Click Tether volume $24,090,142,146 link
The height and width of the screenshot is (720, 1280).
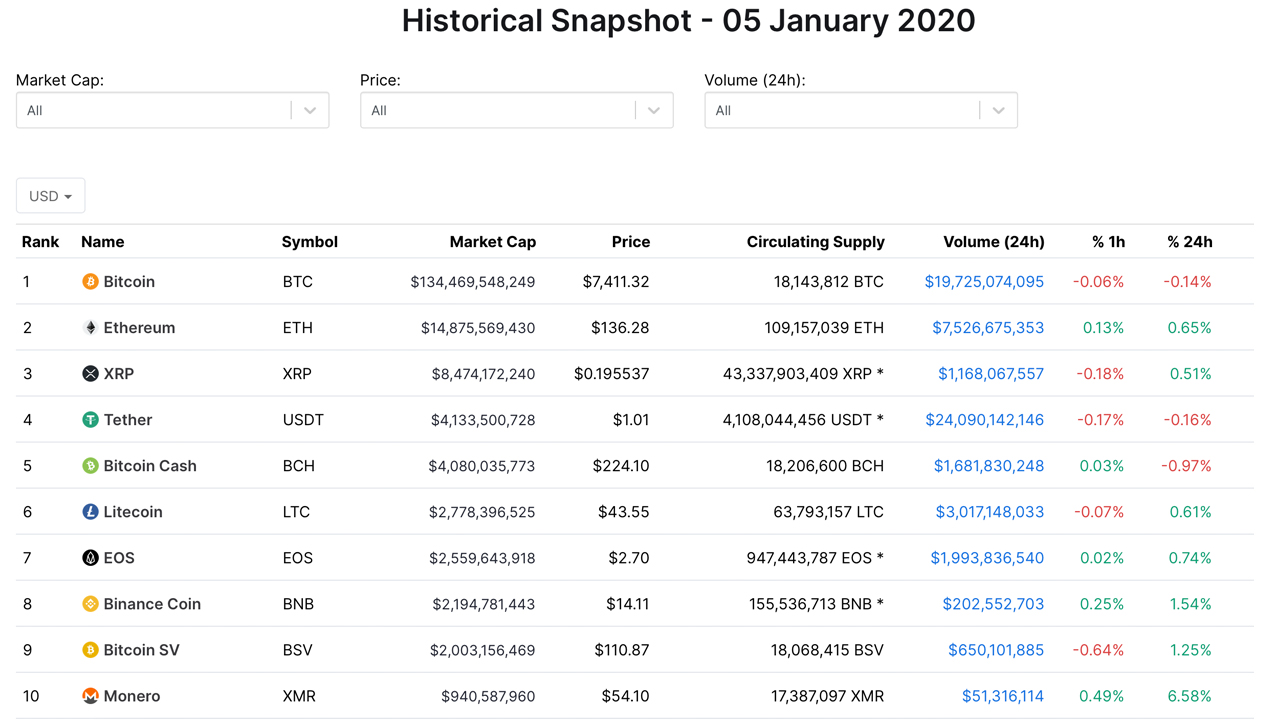985,420
